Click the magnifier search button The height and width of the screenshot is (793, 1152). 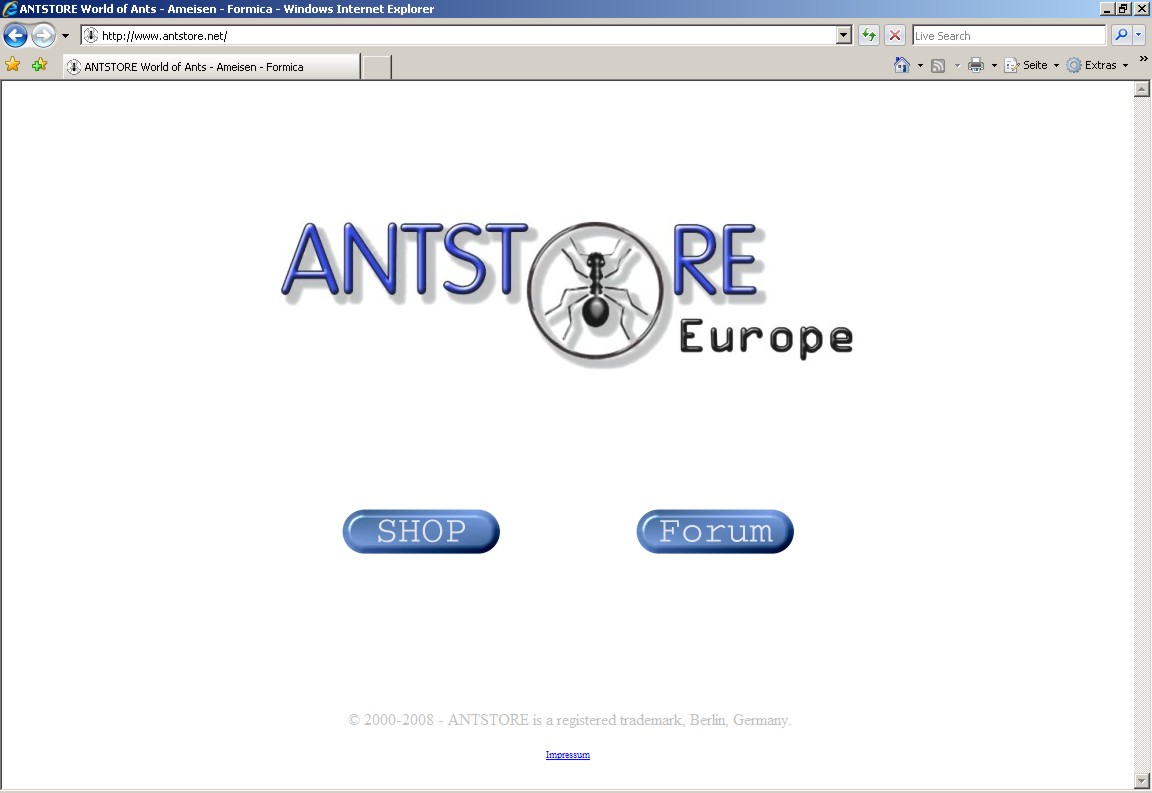[x=1121, y=36]
